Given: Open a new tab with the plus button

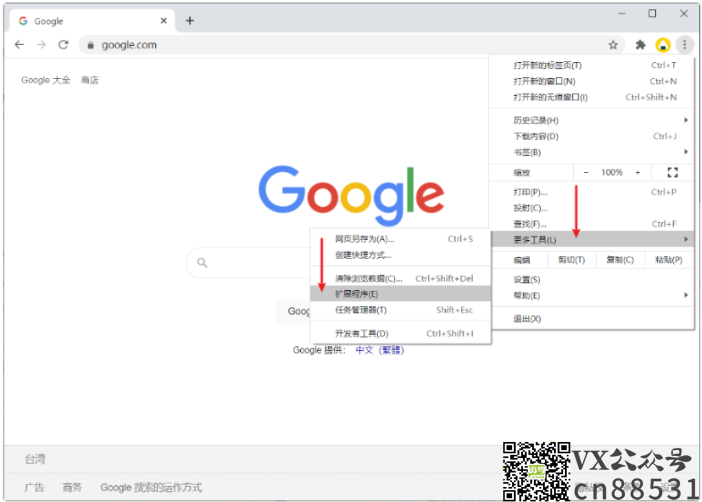Looking at the screenshot, I should click(x=190, y=21).
